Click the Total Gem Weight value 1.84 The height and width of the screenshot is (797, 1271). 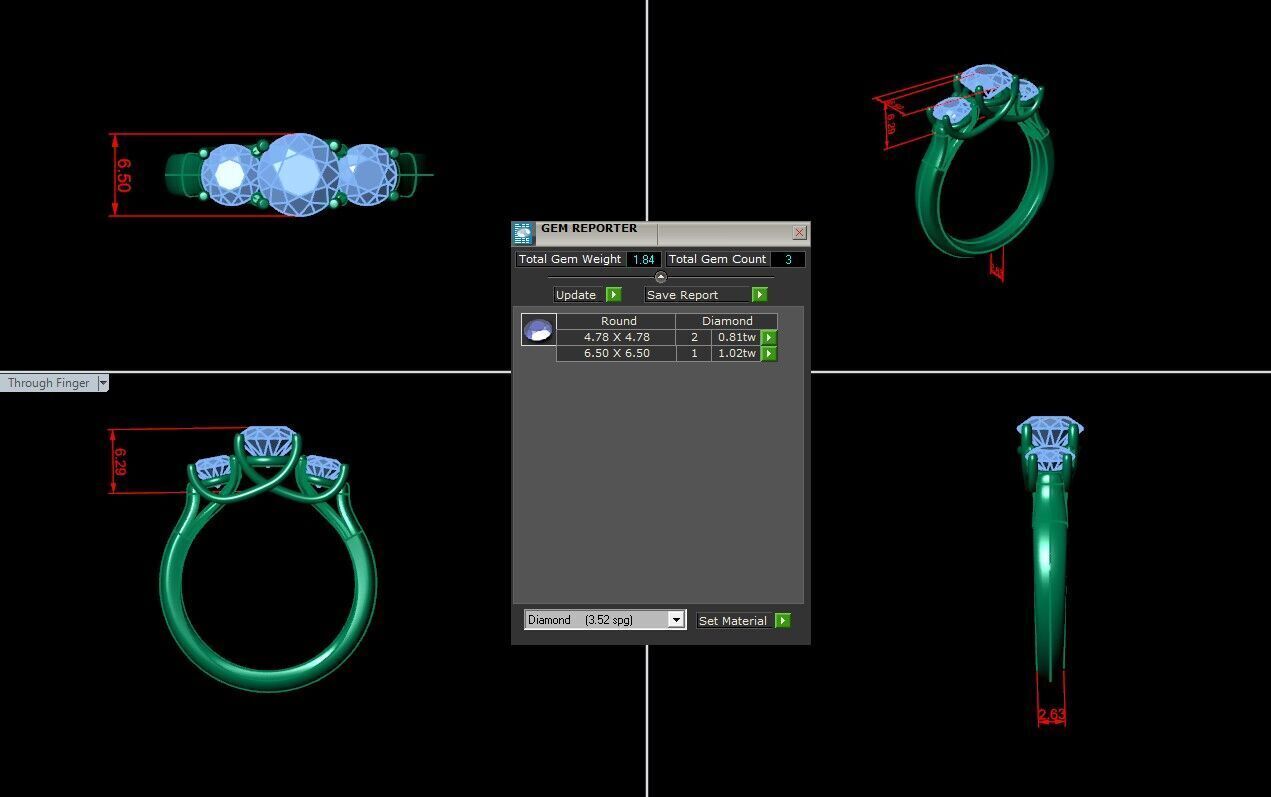[x=644, y=259]
